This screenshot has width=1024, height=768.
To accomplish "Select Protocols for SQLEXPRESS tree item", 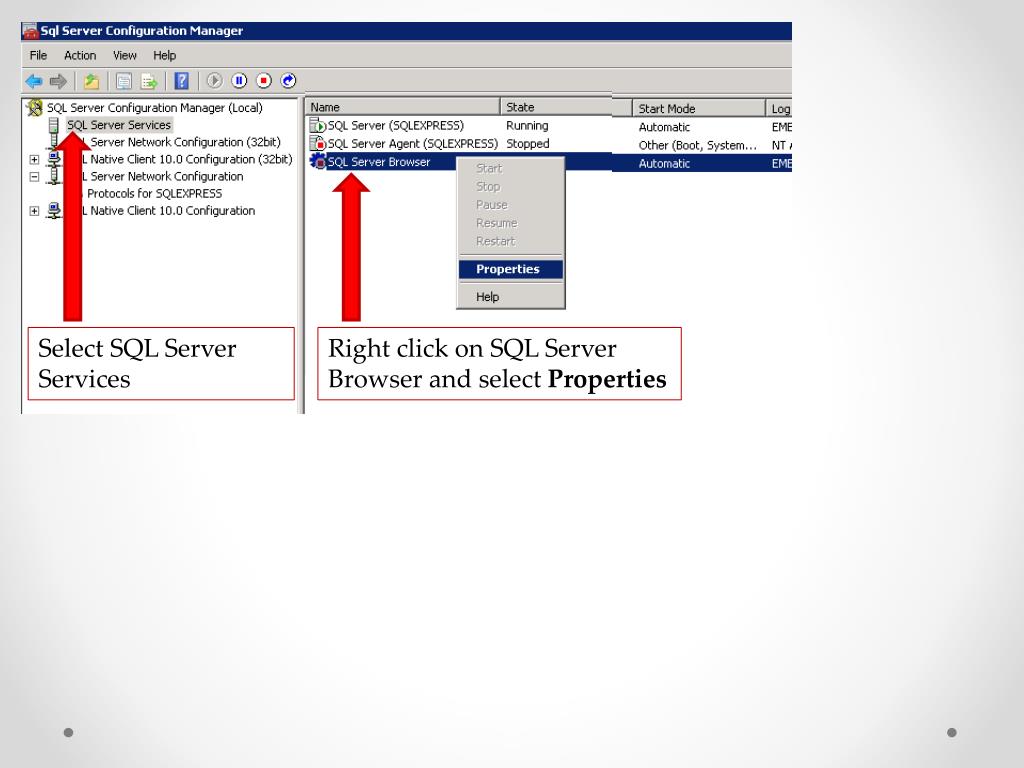I will point(155,193).
